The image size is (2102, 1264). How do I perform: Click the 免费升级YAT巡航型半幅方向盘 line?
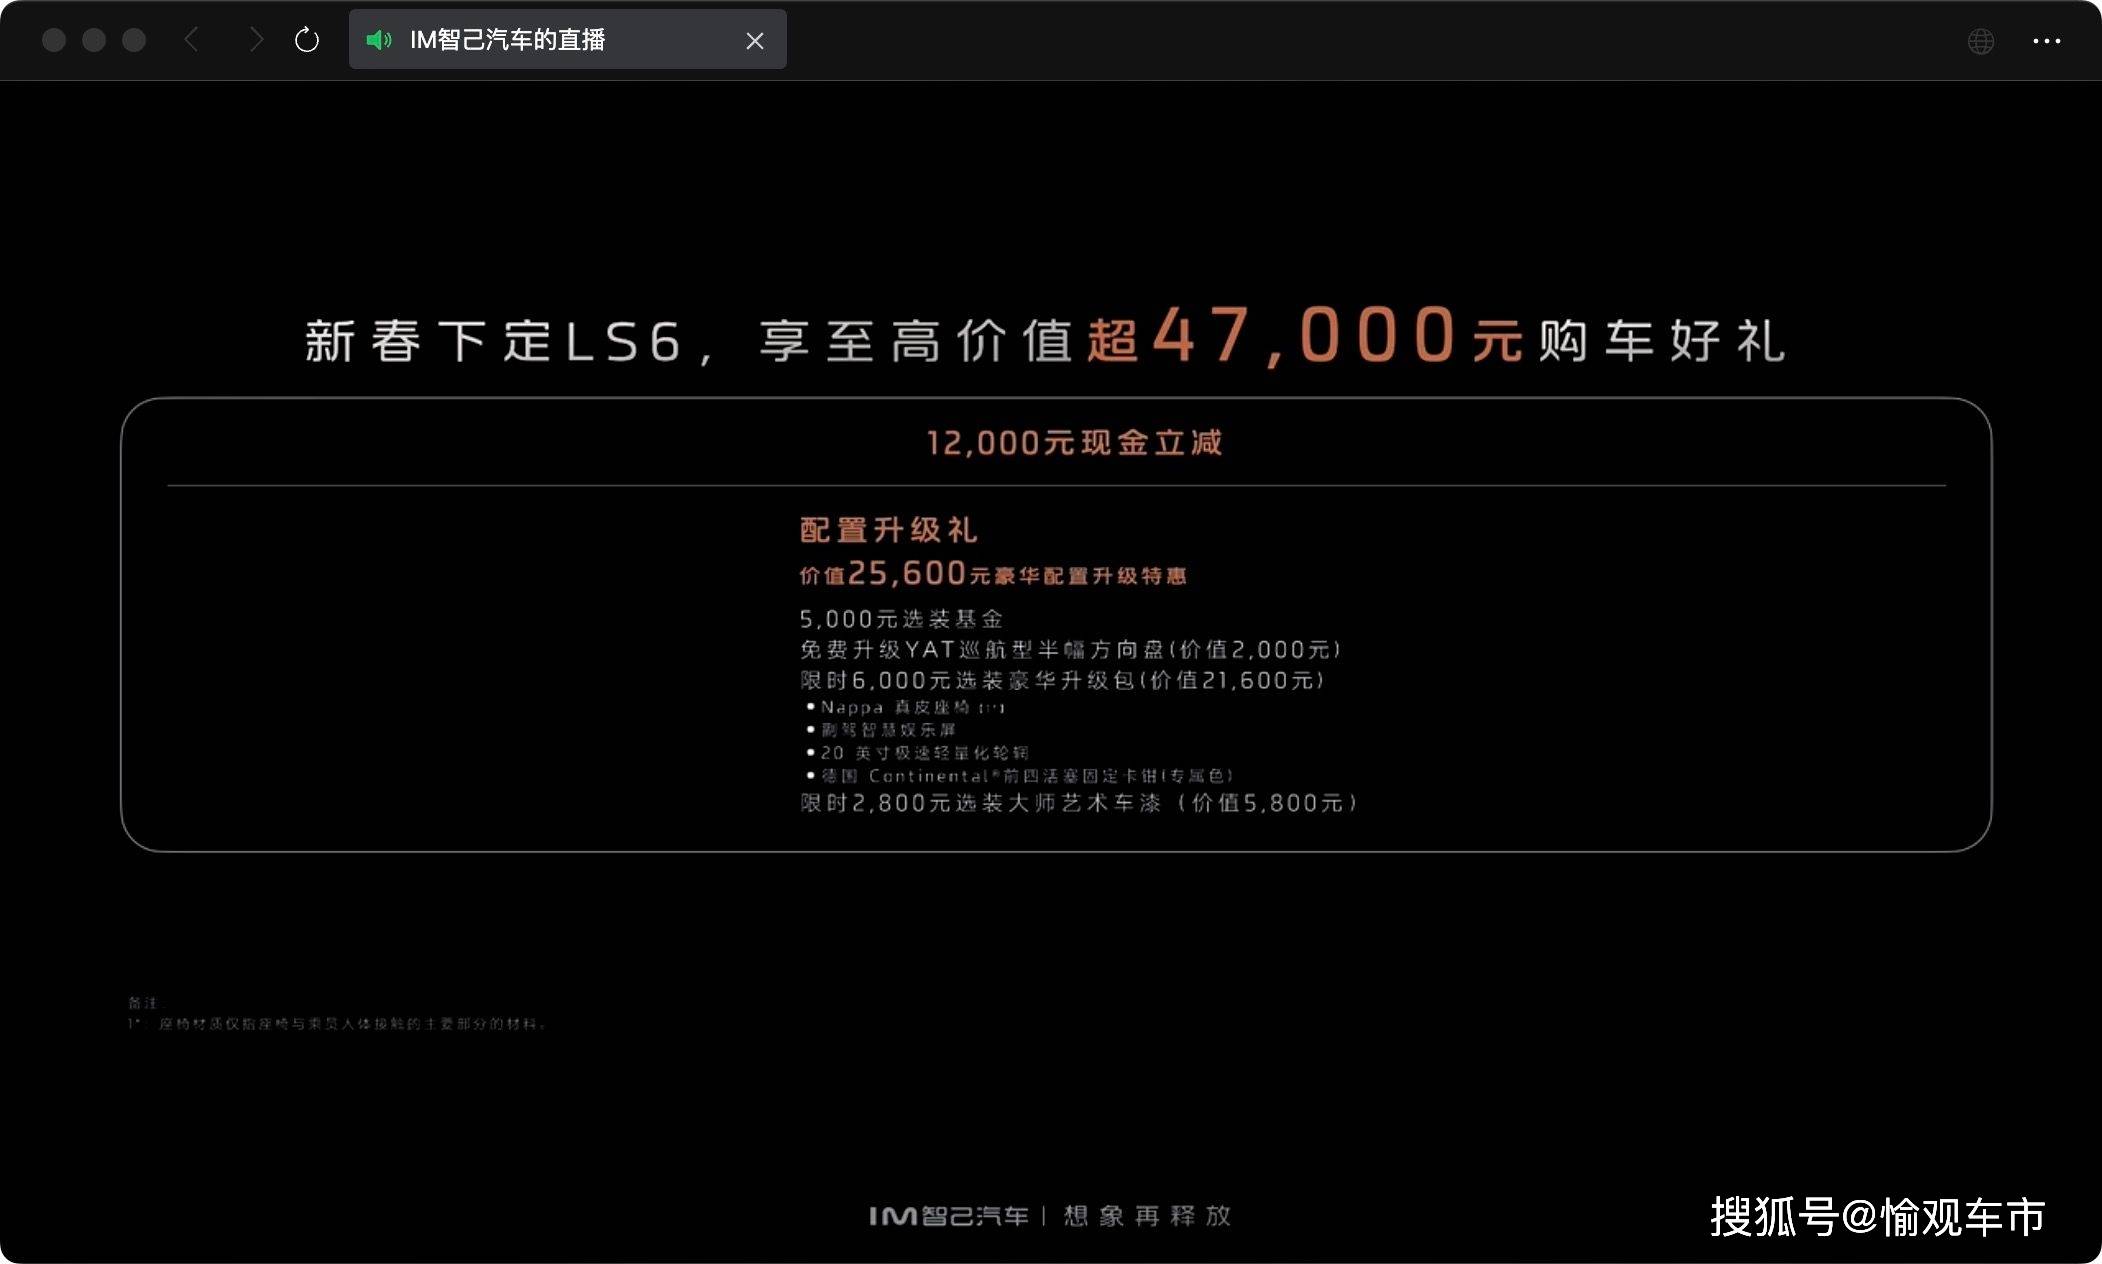[1070, 650]
